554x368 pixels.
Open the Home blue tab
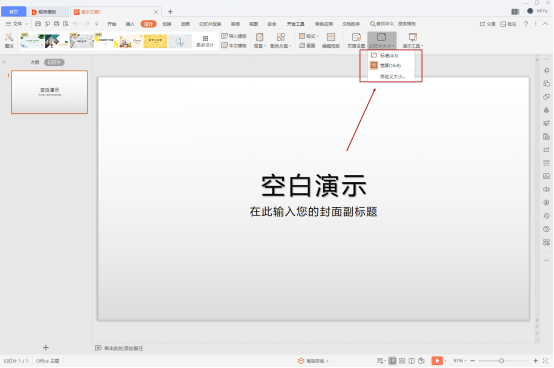13,12
